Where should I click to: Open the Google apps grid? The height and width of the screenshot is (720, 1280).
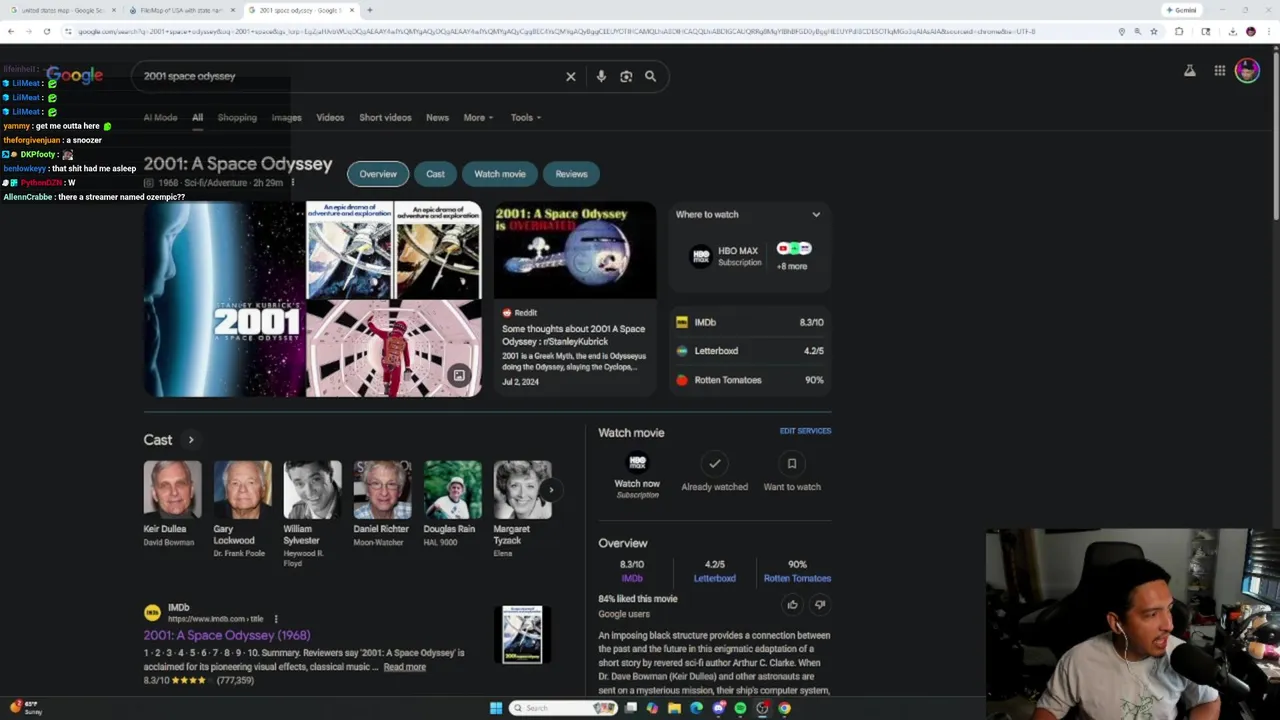tap(1220, 71)
